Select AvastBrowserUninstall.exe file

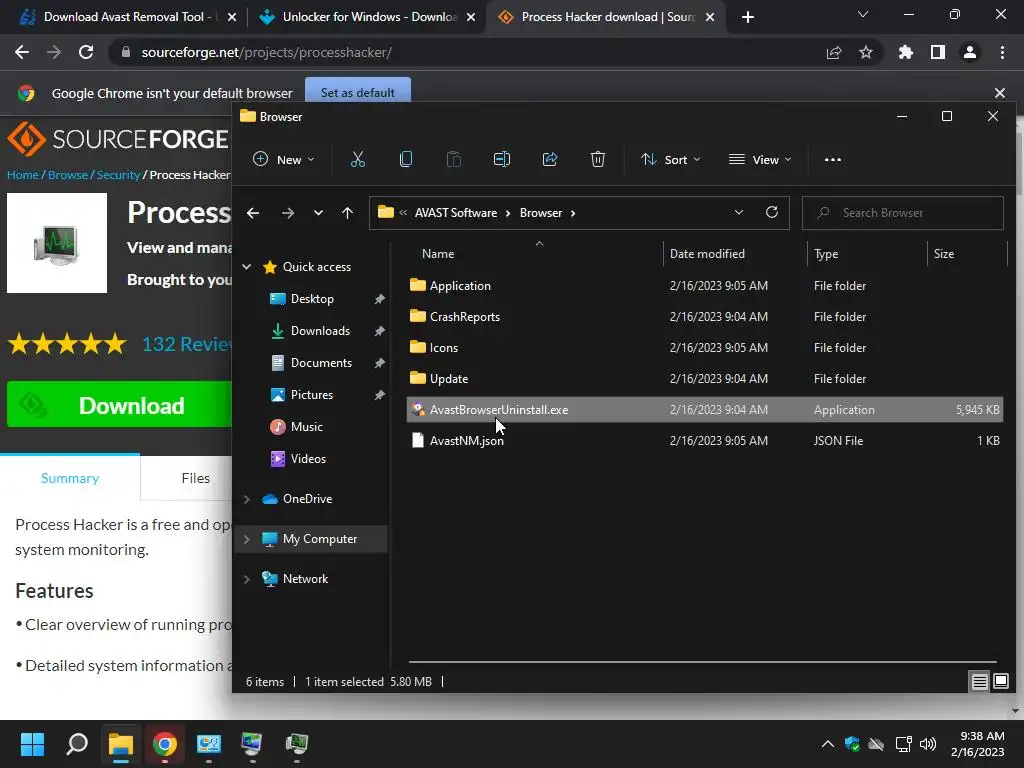[x=705, y=409]
